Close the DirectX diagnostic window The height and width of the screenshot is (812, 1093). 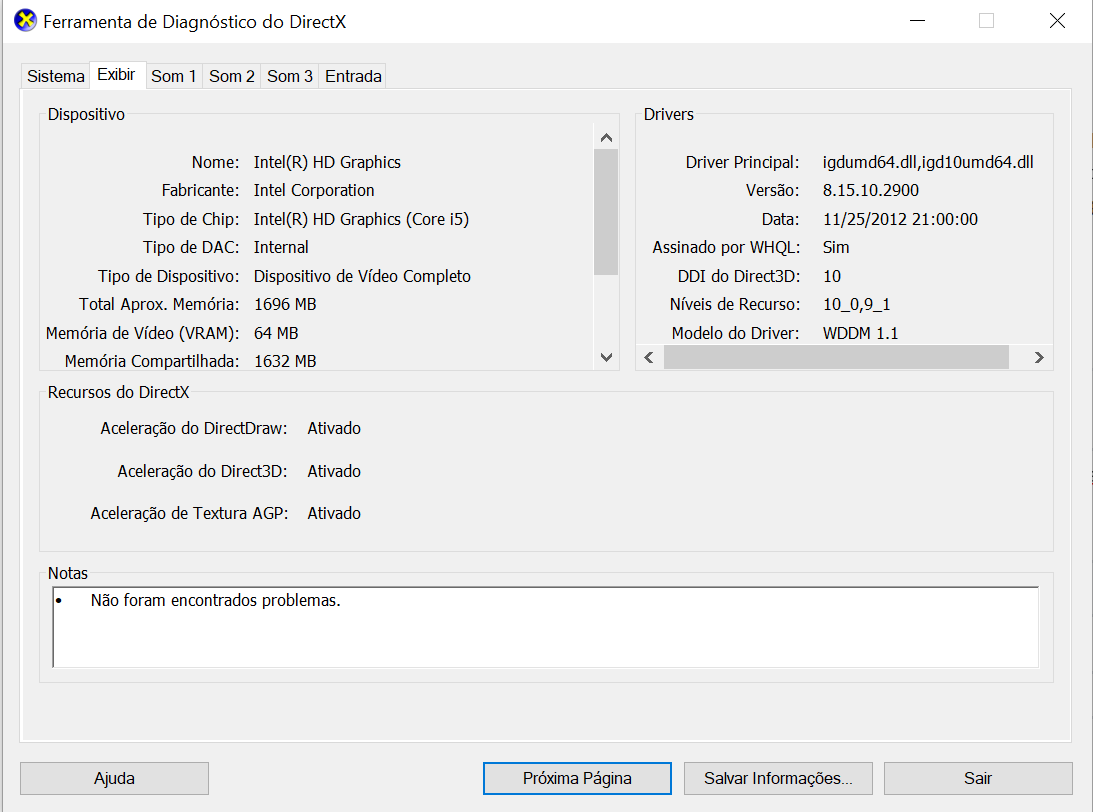[x=1057, y=21]
